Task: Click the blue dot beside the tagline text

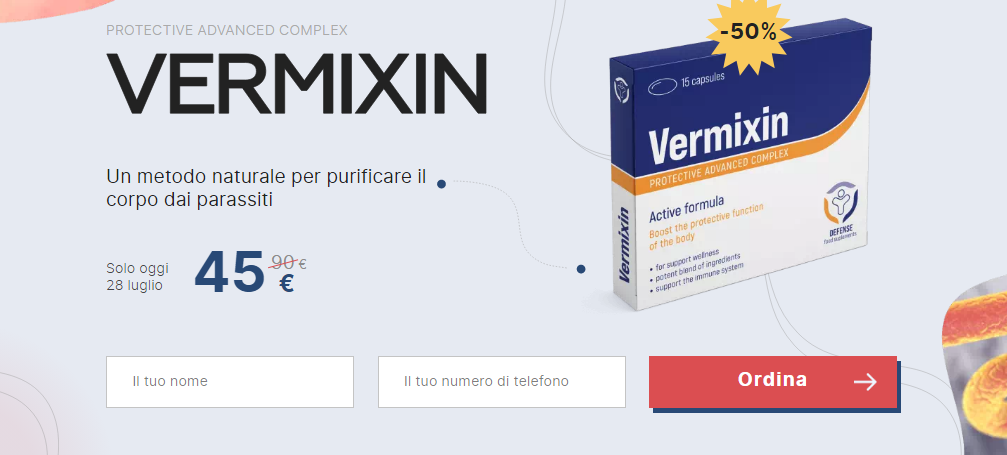Action: [441, 184]
